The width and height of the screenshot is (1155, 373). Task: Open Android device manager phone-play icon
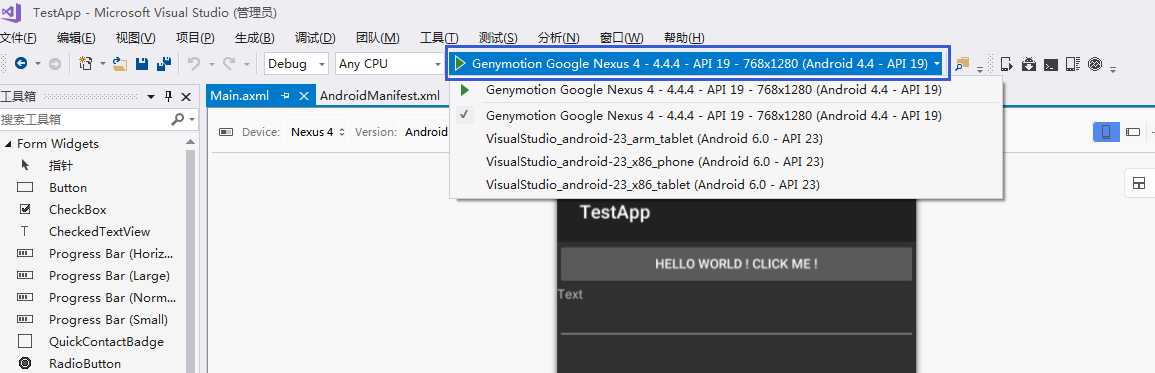1007,64
